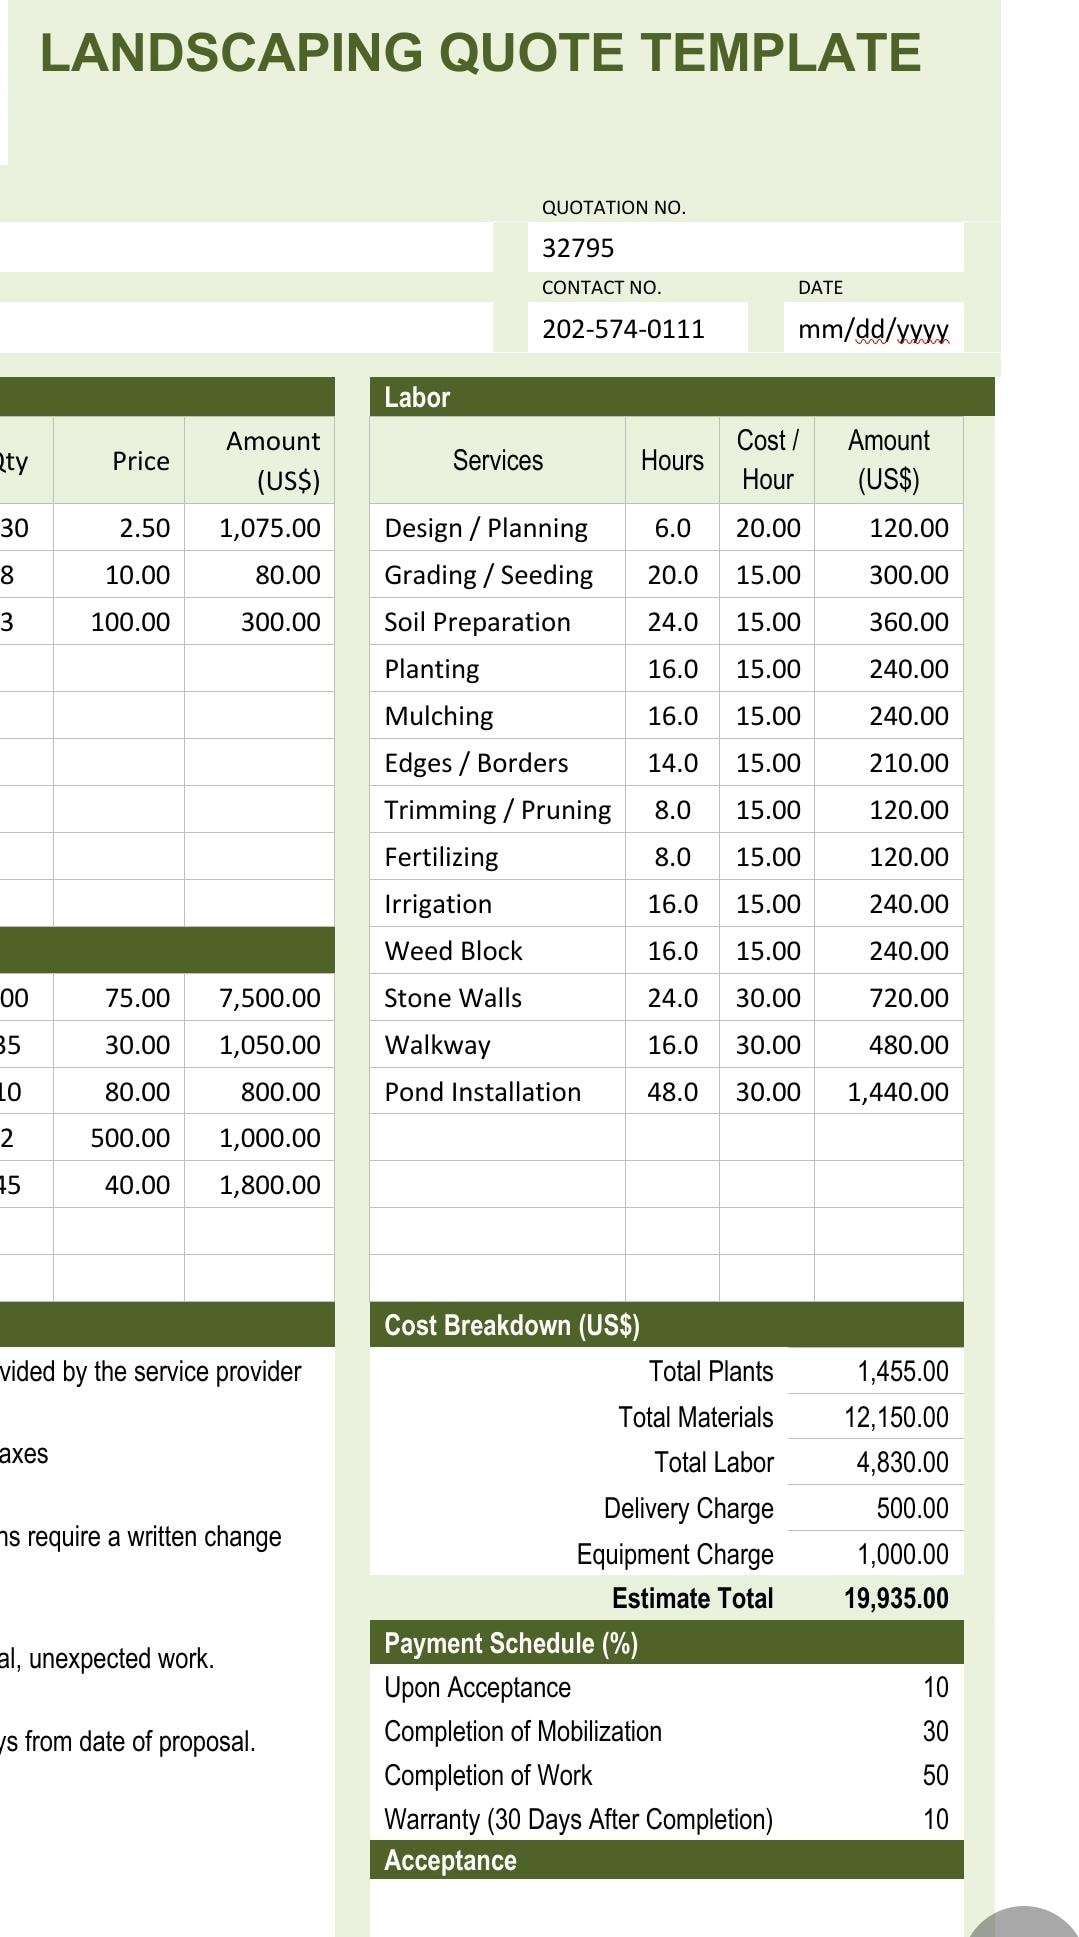1079x1937 pixels.
Task: Click the Warranty (30 Days After Completion) row
Action: [x=667, y=1819]
